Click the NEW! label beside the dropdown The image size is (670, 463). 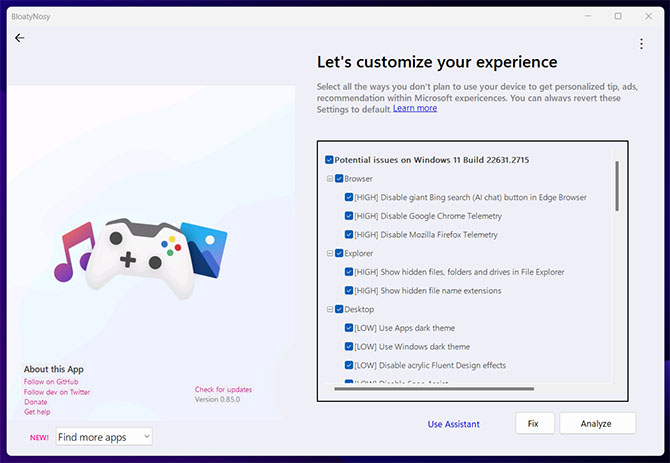[x=39, y=437]
